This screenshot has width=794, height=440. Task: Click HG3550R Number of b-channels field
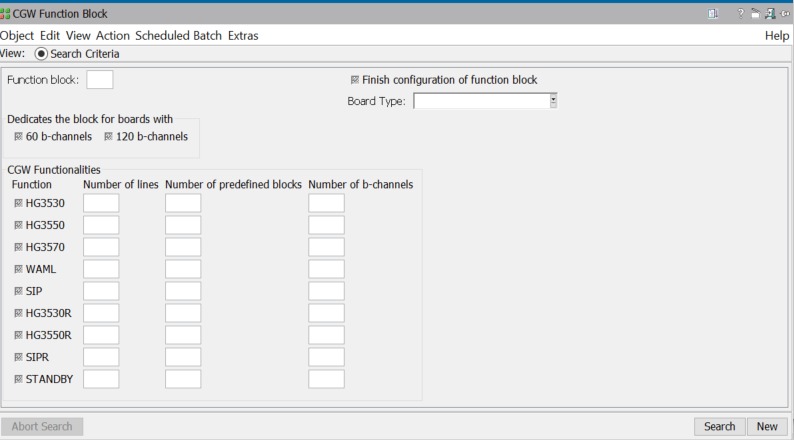326,335
